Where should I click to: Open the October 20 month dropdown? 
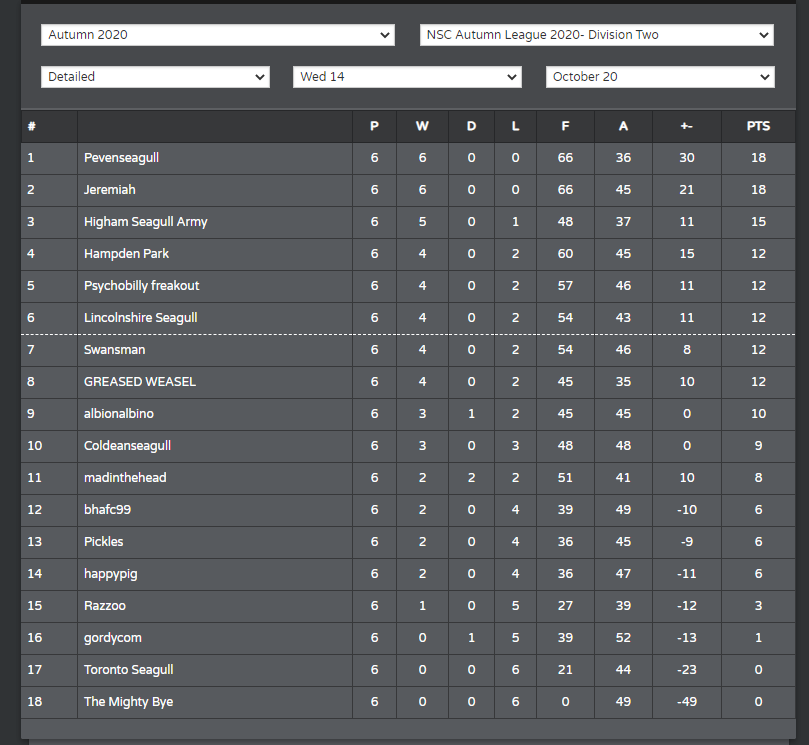(660, 77)
